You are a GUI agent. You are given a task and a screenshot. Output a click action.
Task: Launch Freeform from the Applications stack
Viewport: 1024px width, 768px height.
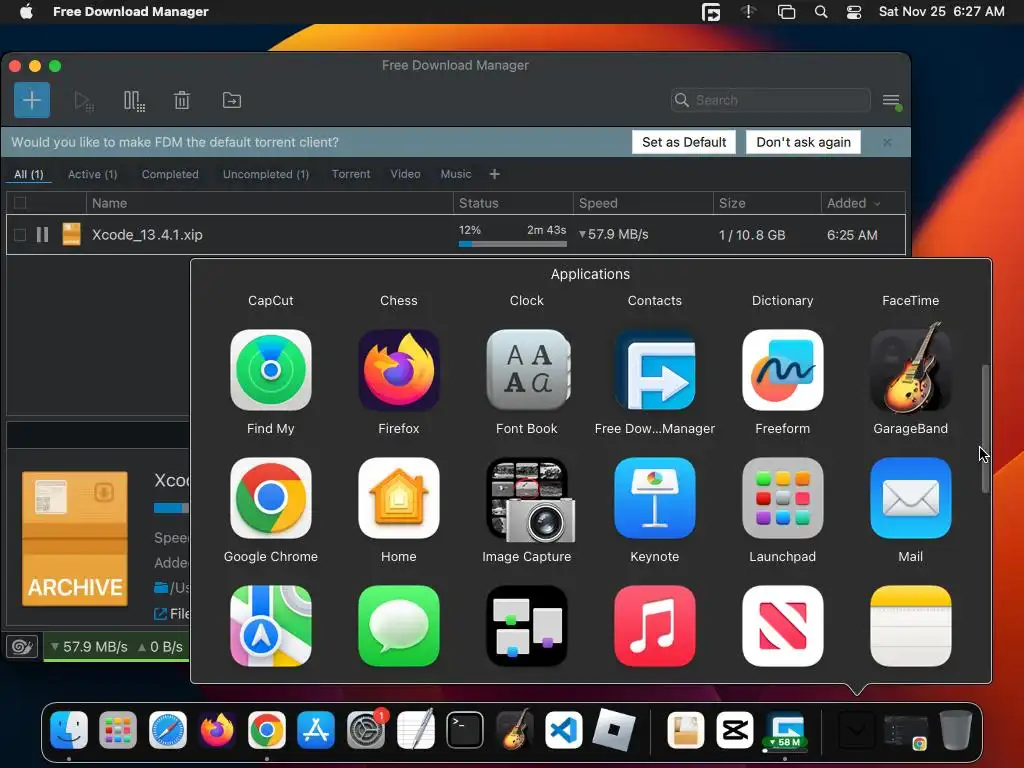point(782,370)
